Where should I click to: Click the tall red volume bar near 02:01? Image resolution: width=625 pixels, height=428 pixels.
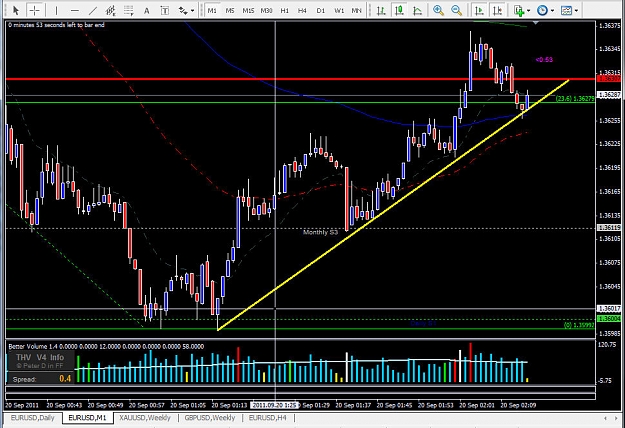tap(470, 363)
